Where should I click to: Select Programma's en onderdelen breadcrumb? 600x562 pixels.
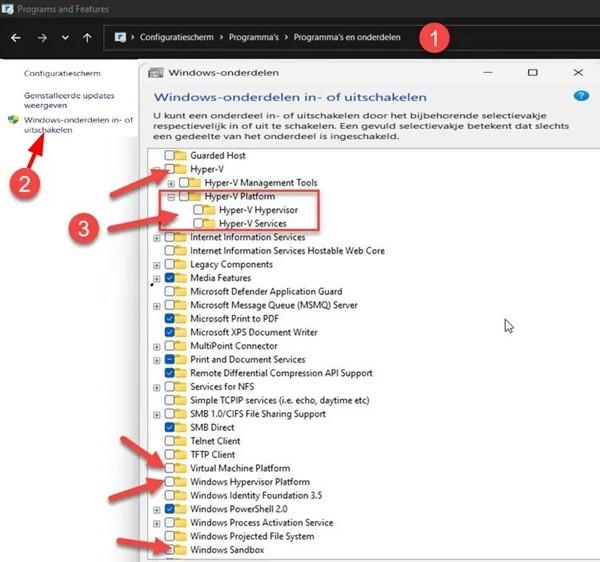pos(347,37)
